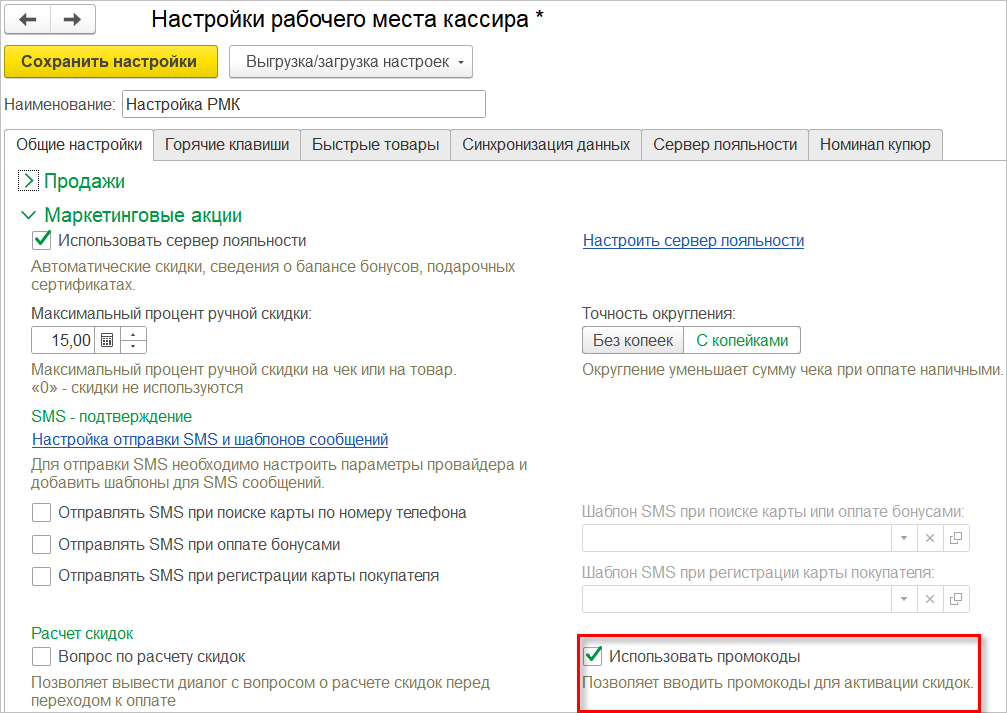Open the Номинал купюр tab

pos(875,145)
